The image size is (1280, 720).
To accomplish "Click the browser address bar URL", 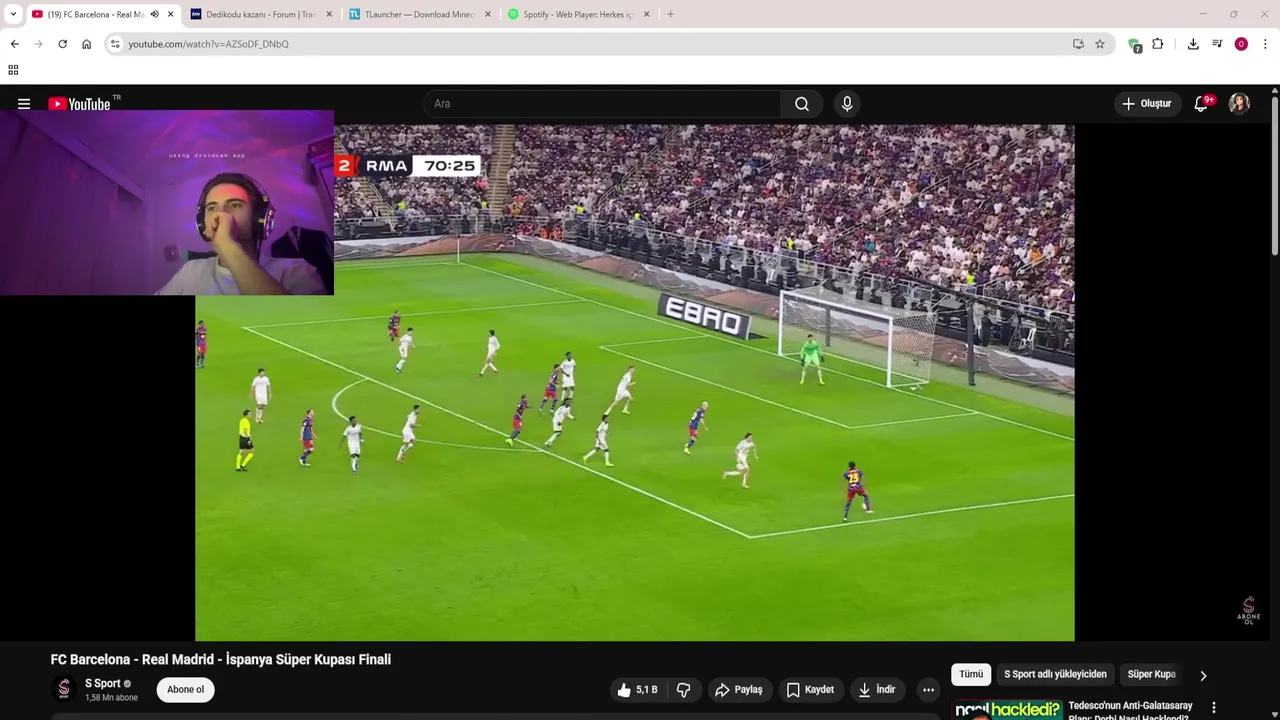I will pos(208,44).
